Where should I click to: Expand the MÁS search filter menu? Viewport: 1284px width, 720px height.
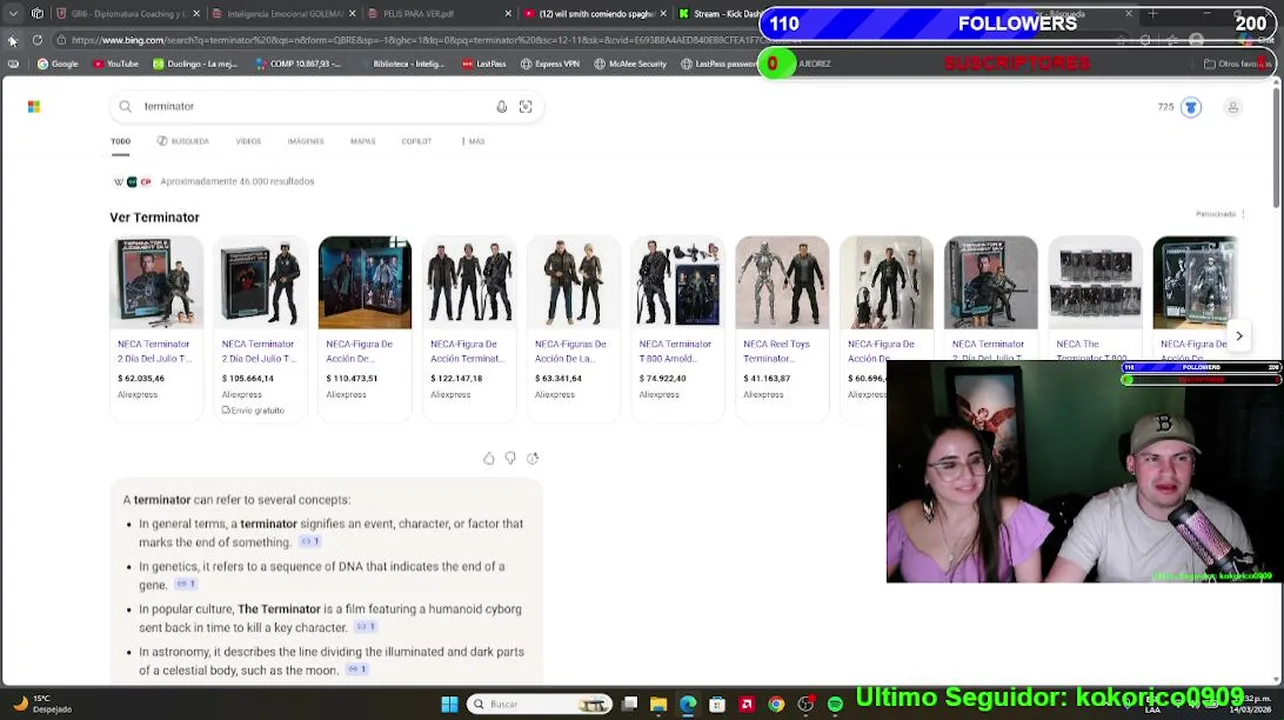pos(473,141)
